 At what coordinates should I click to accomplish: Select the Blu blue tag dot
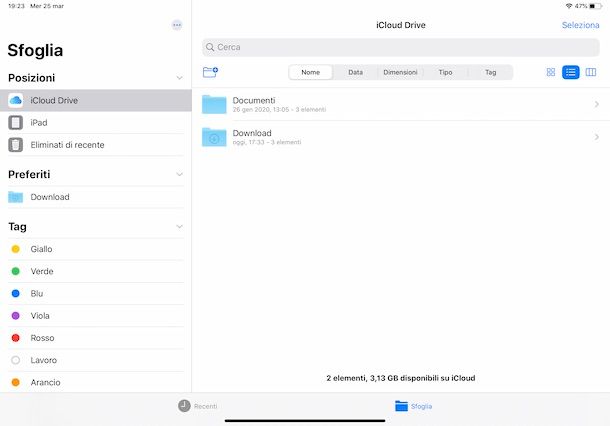pyautogui.click(x=16, y=293)
